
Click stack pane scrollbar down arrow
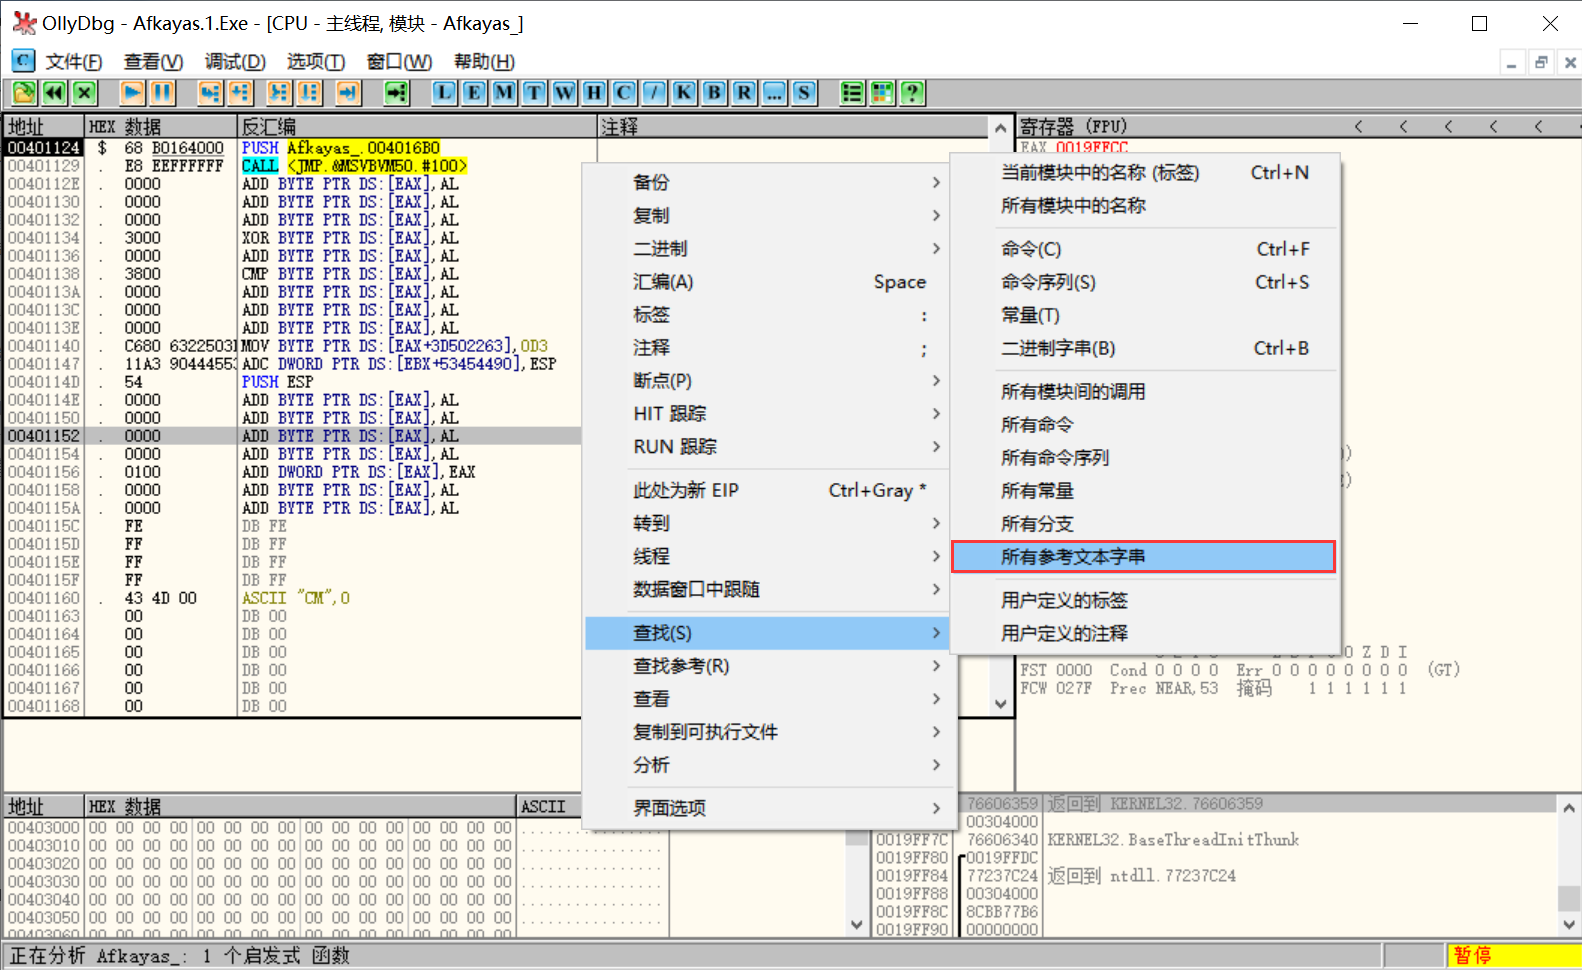(1569, 925)
